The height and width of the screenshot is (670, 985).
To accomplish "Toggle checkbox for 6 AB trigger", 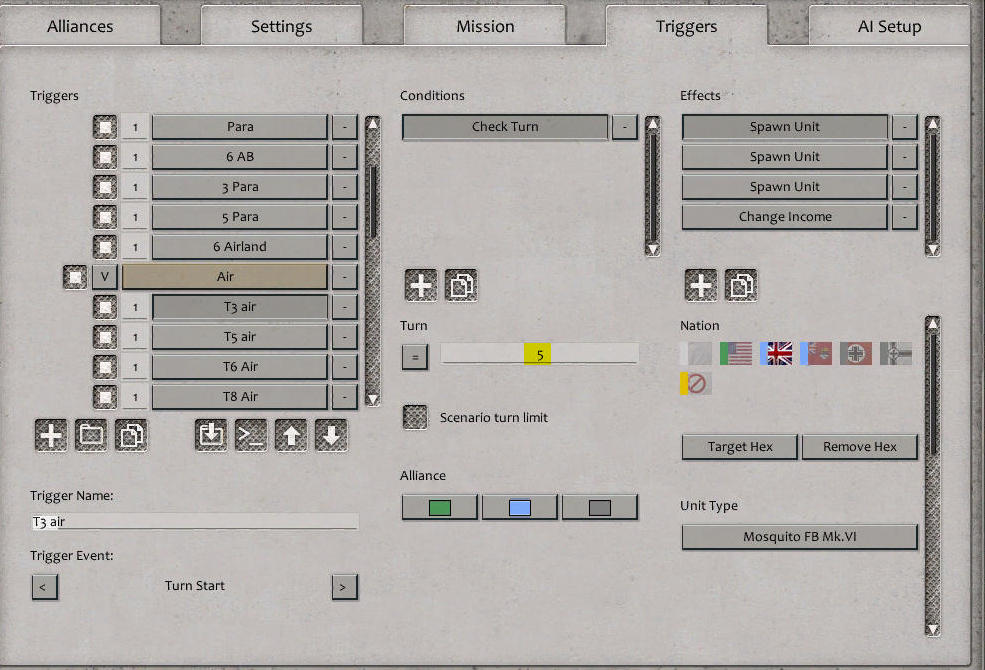I will coord(105,157).
